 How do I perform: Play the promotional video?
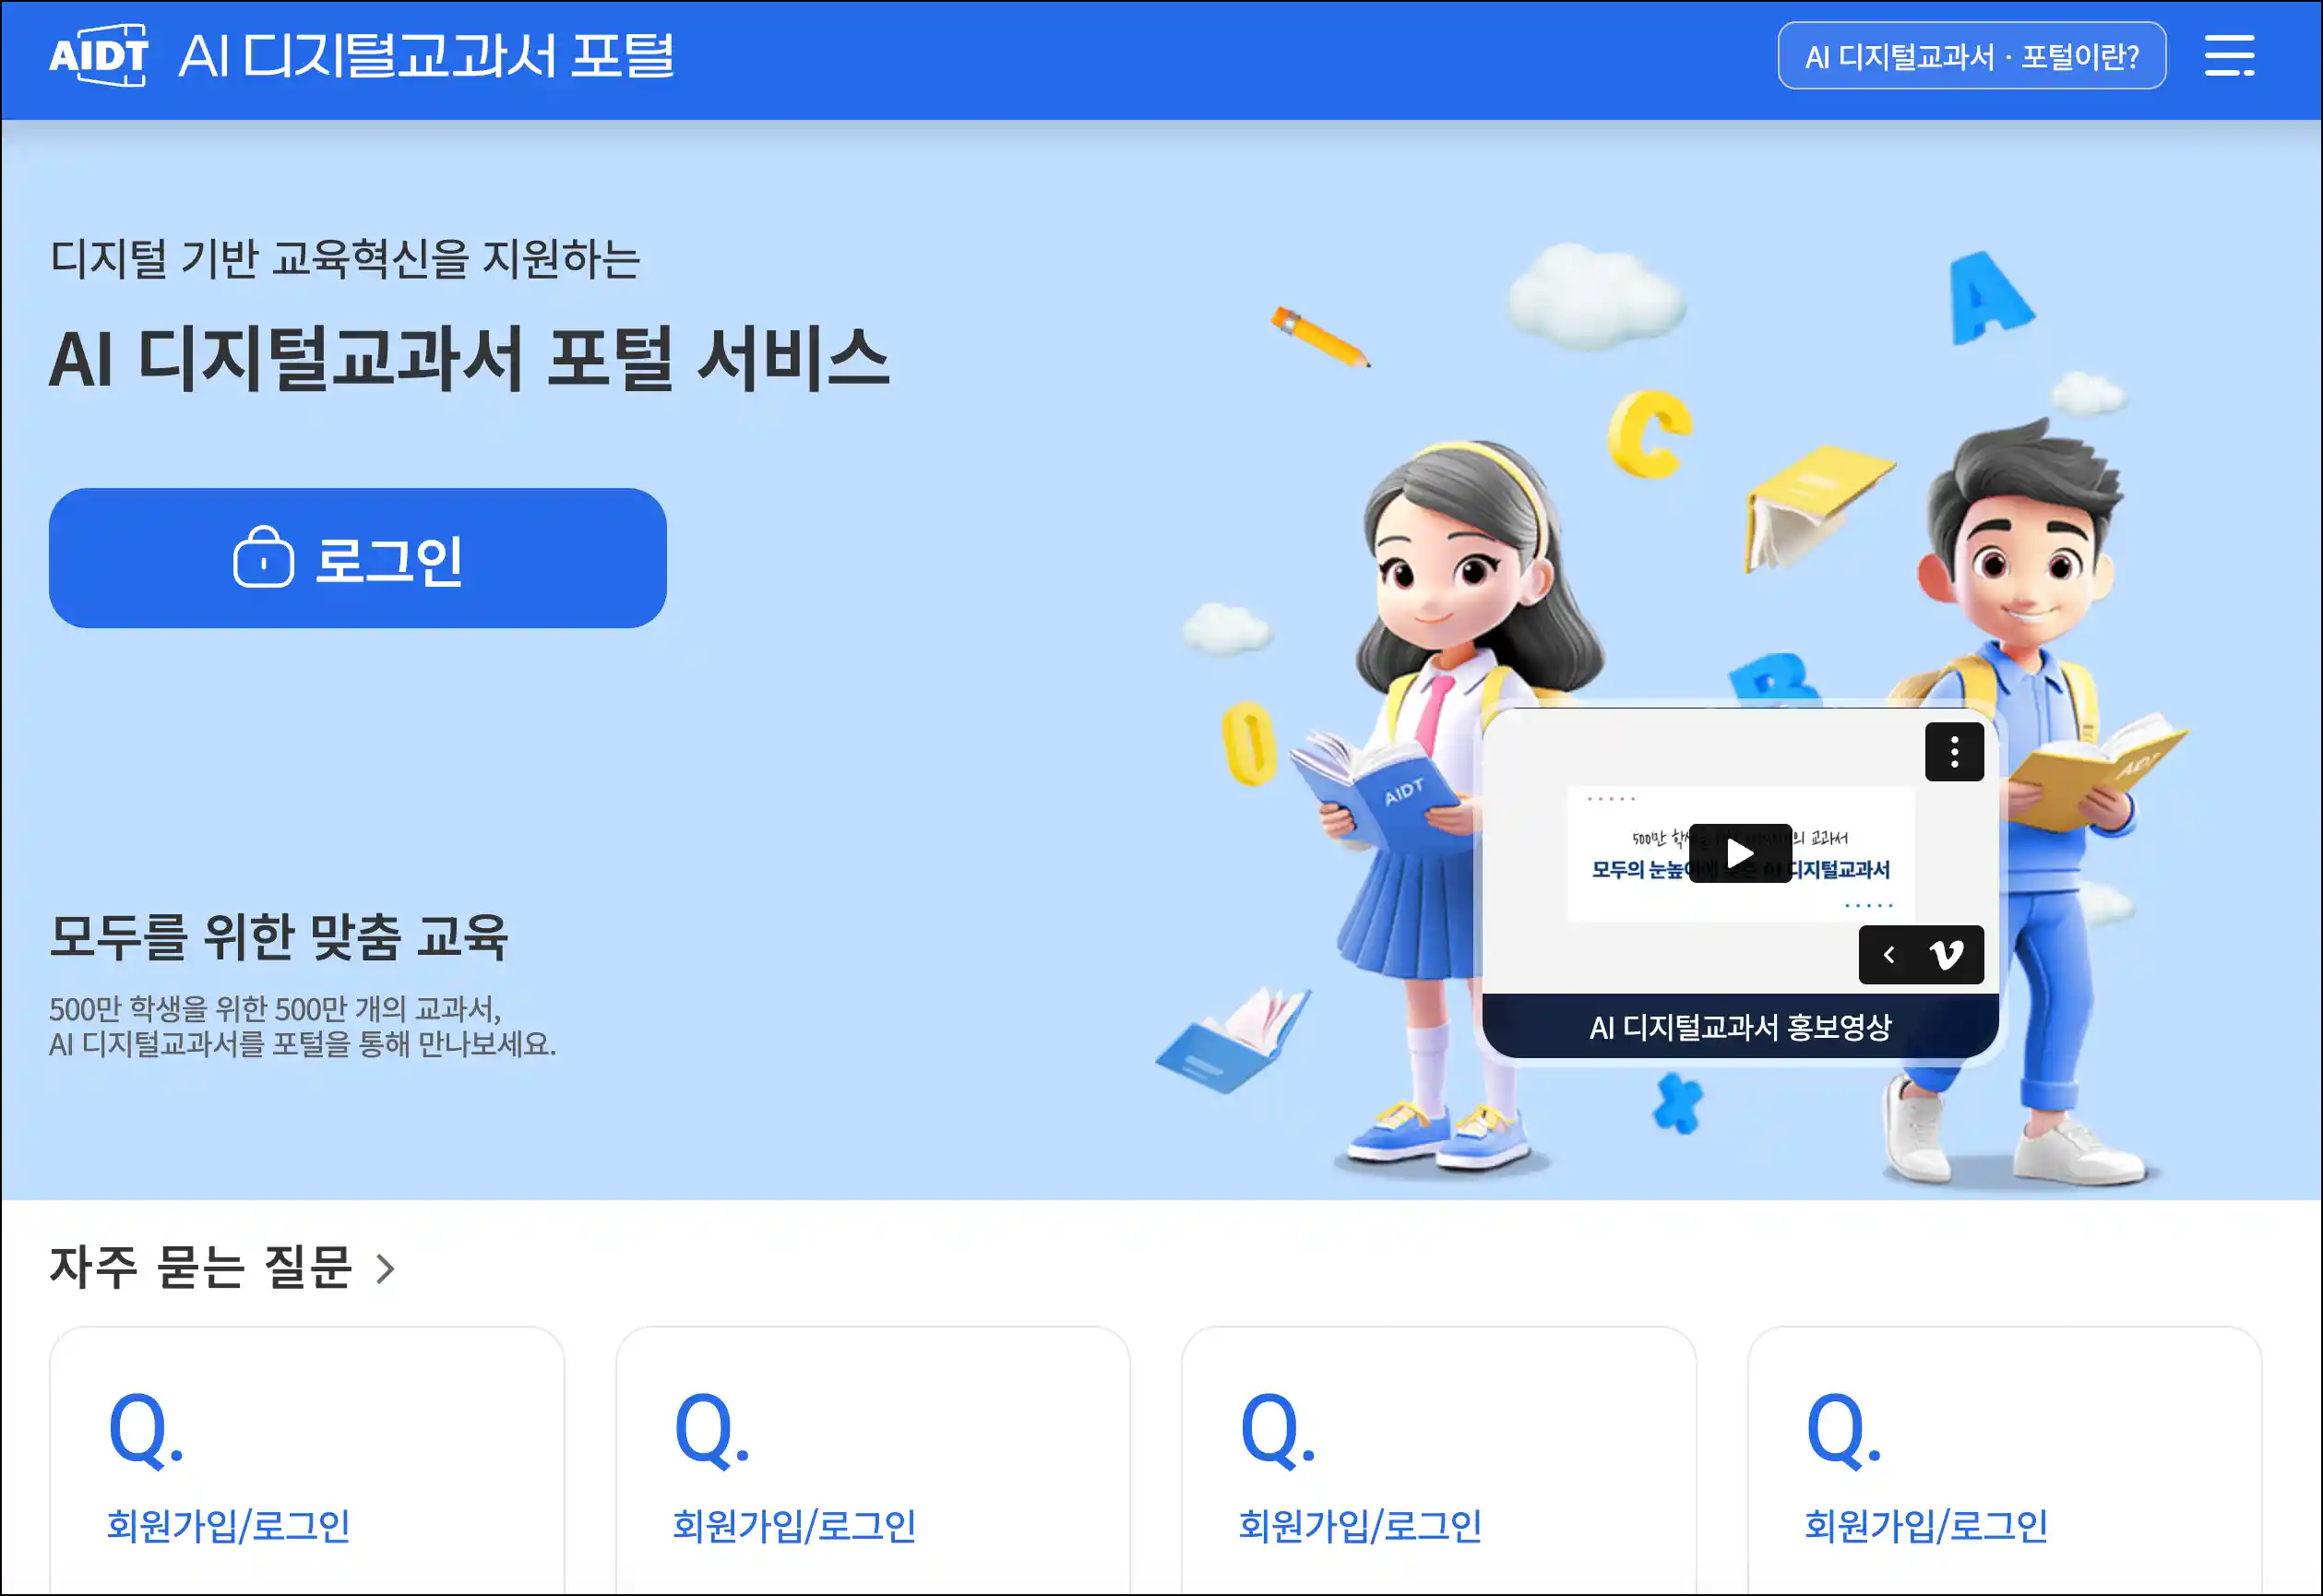pos(1740,853)
